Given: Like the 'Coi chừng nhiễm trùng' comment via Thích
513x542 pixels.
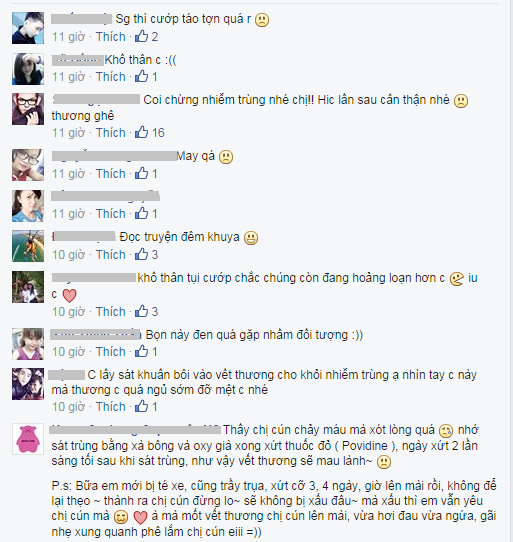Looking at the screenshot, I should [x=111, y=133].
